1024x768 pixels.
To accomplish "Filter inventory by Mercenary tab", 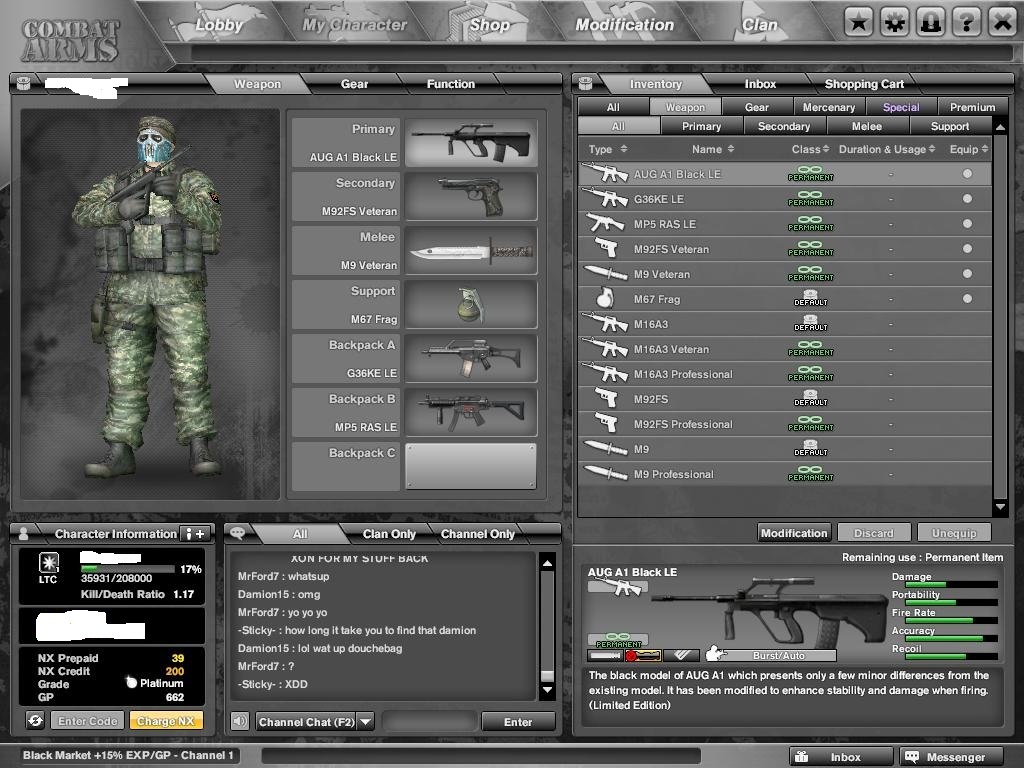I will pyautogui.click(x=829, y=107).
